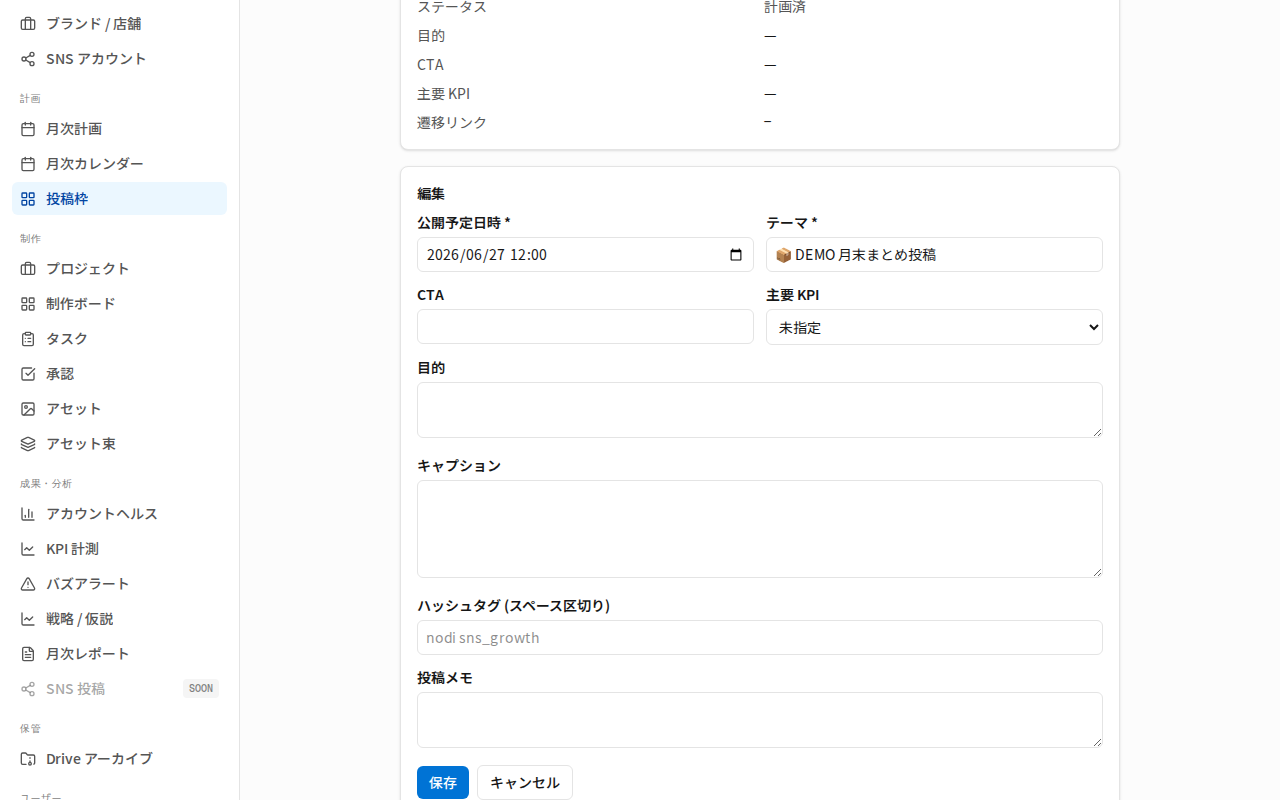1280x800 pixels.
Task: Open the date picker calendar icon in 公開予定日時
Action: [736, 255]
